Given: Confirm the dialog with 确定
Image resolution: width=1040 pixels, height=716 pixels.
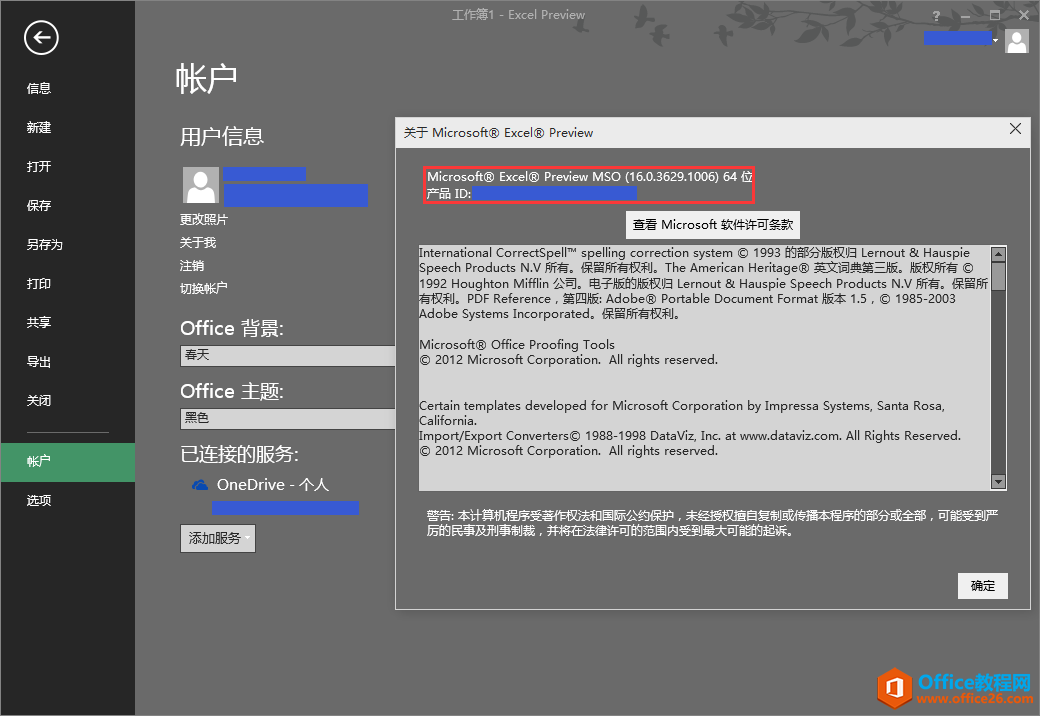Looking at the screenshot, I should pos(983,586).
